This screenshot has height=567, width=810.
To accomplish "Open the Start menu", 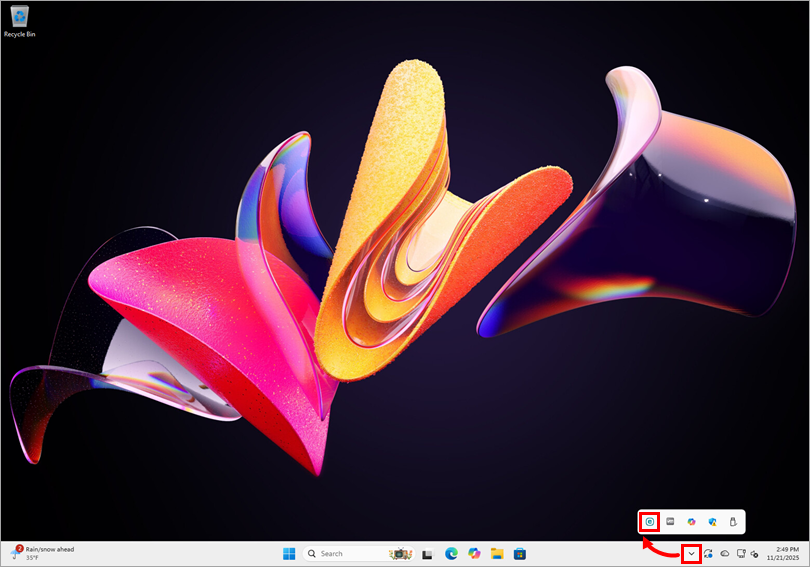I will coord(289,553).
